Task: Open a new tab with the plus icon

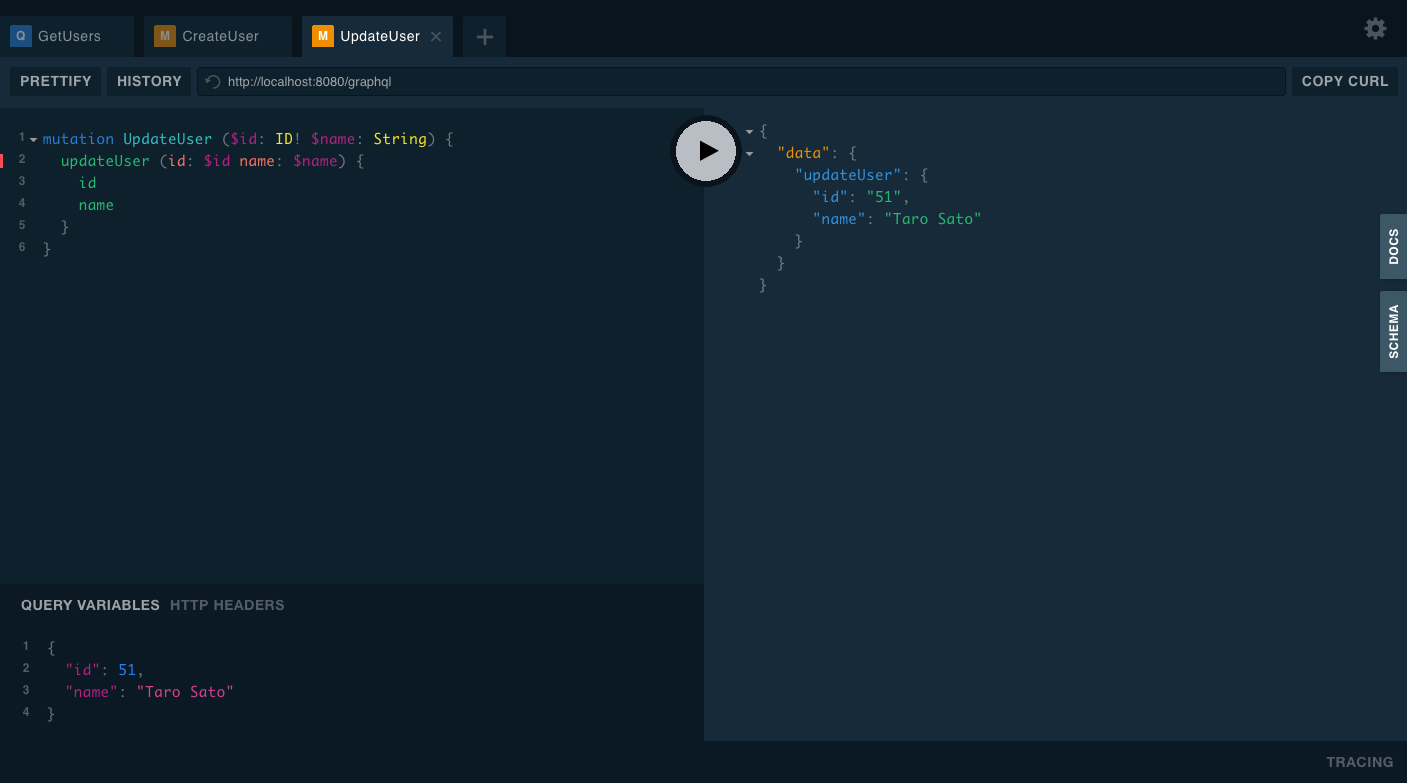Action: point(484,36)
